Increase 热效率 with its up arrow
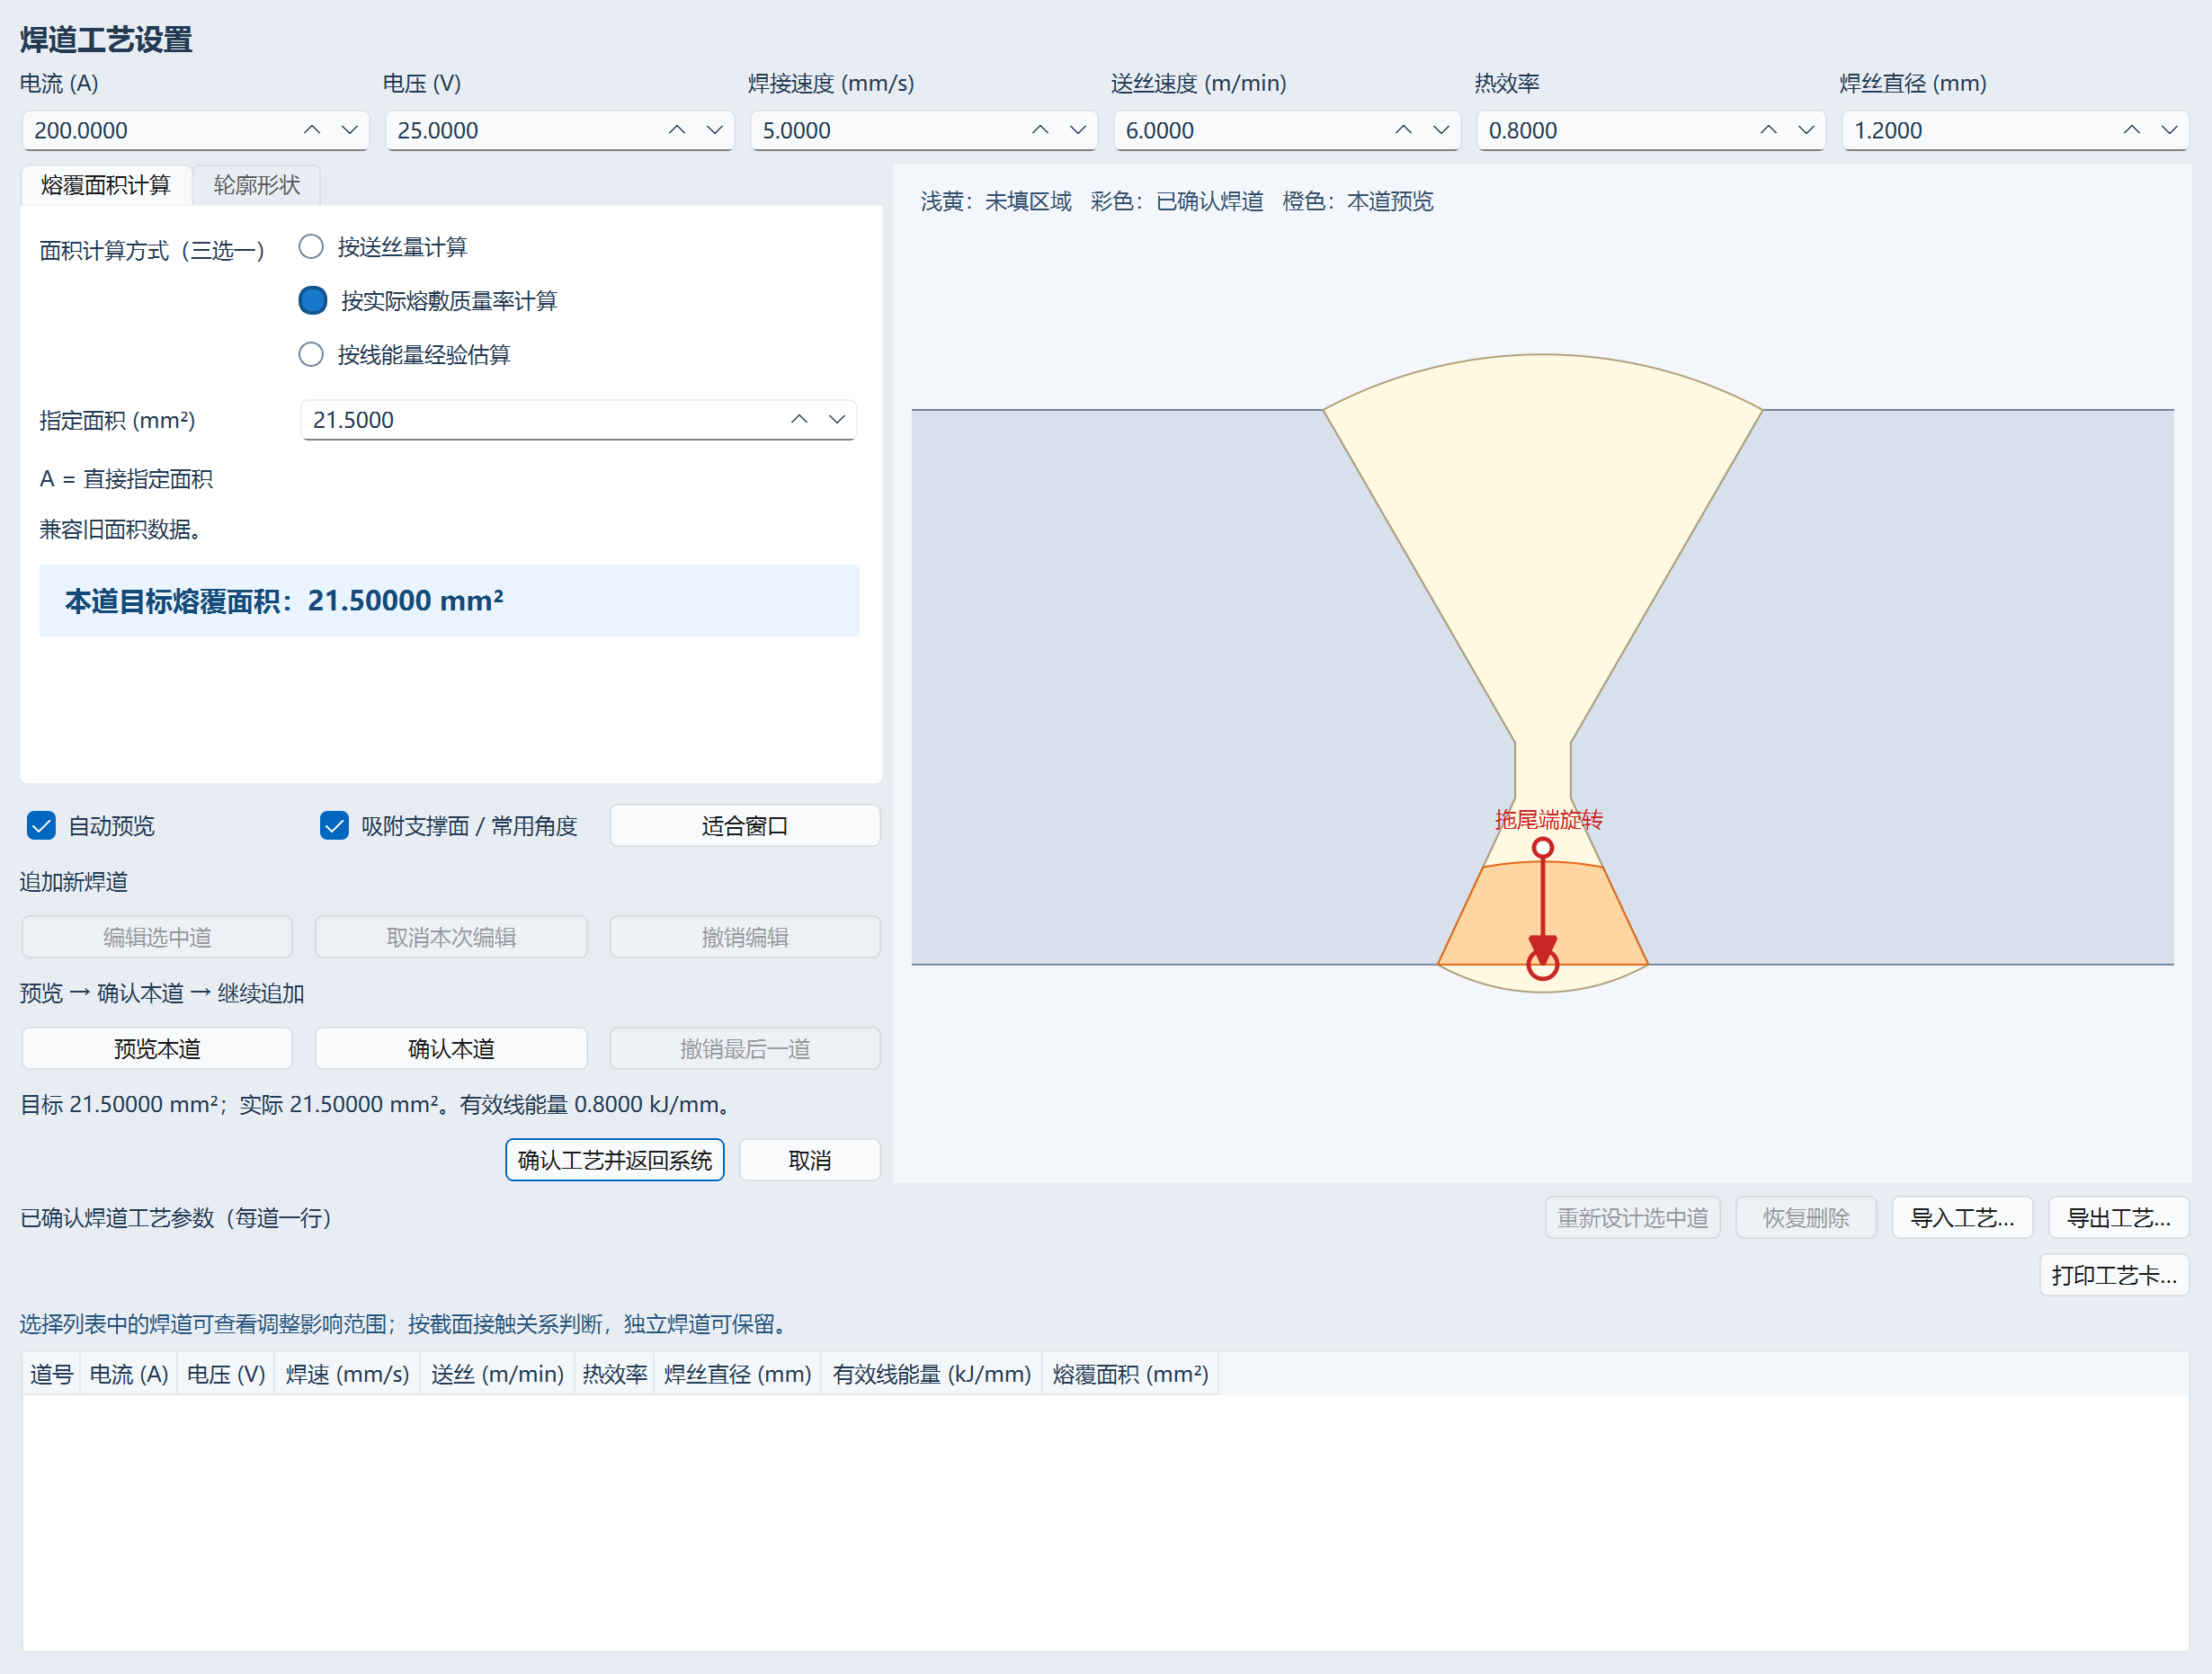The height and width of the screenshot is (1674, 2212). point(1768,130)
